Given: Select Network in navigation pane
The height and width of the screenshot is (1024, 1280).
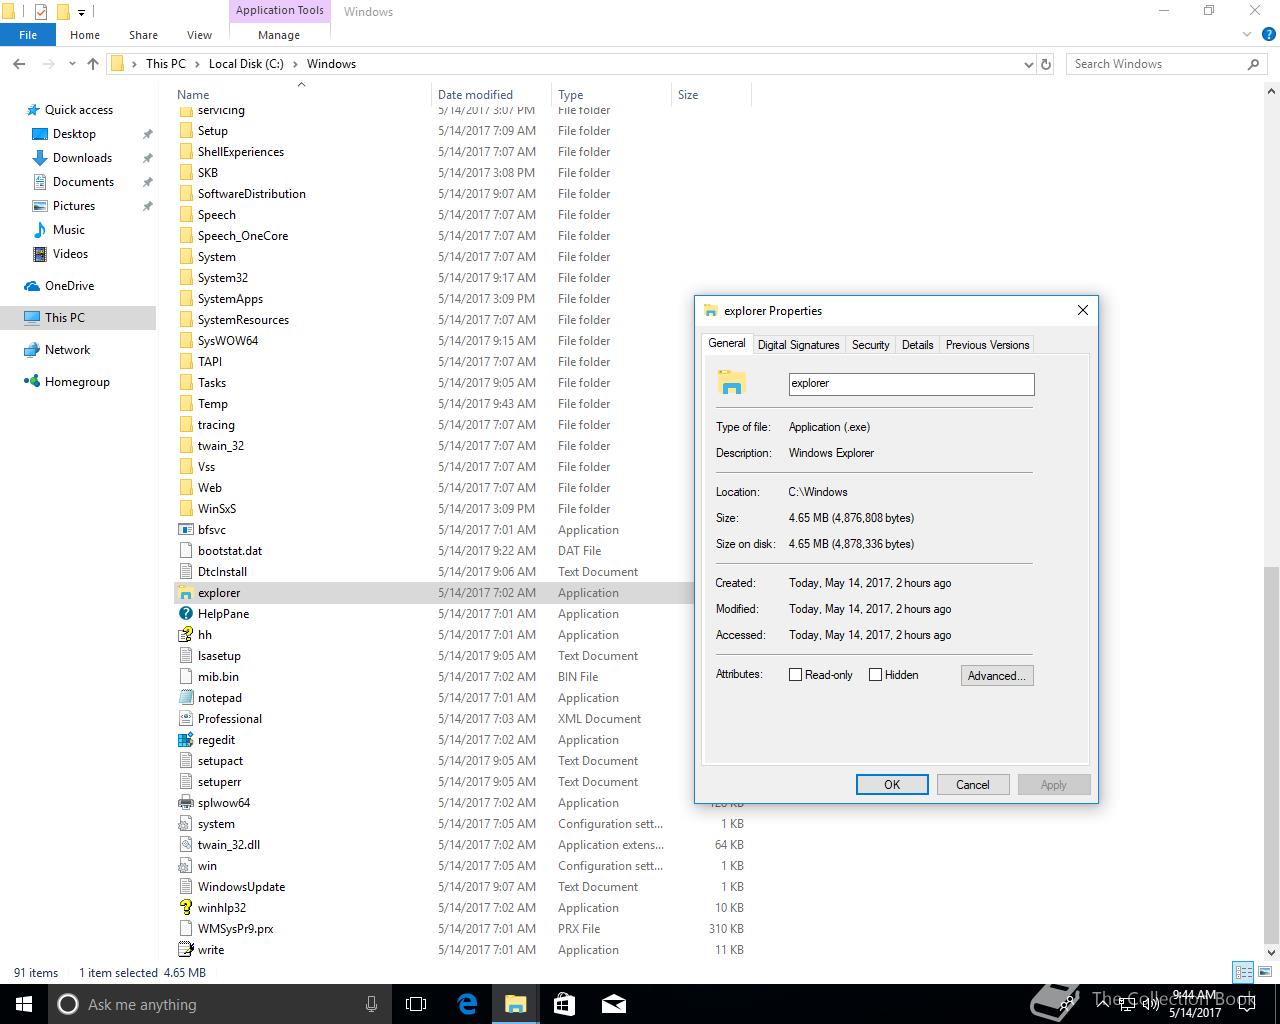Looking at the screenshot, I should pyautogui.click(x=67, y=350).
